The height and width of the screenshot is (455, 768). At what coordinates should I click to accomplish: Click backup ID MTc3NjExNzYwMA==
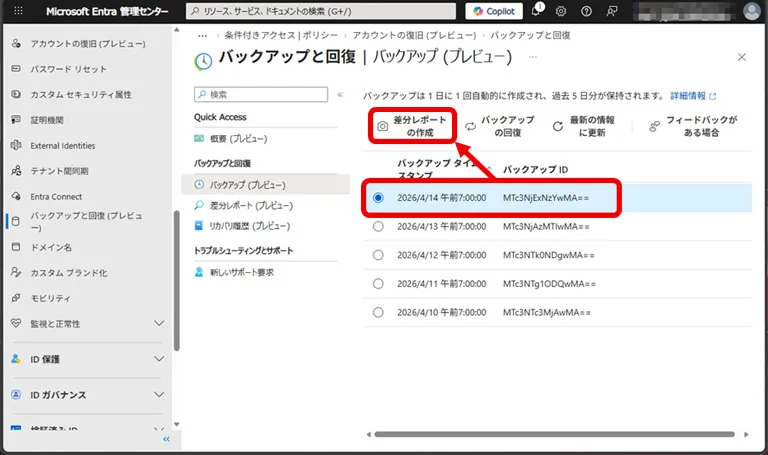coord(546,198)
